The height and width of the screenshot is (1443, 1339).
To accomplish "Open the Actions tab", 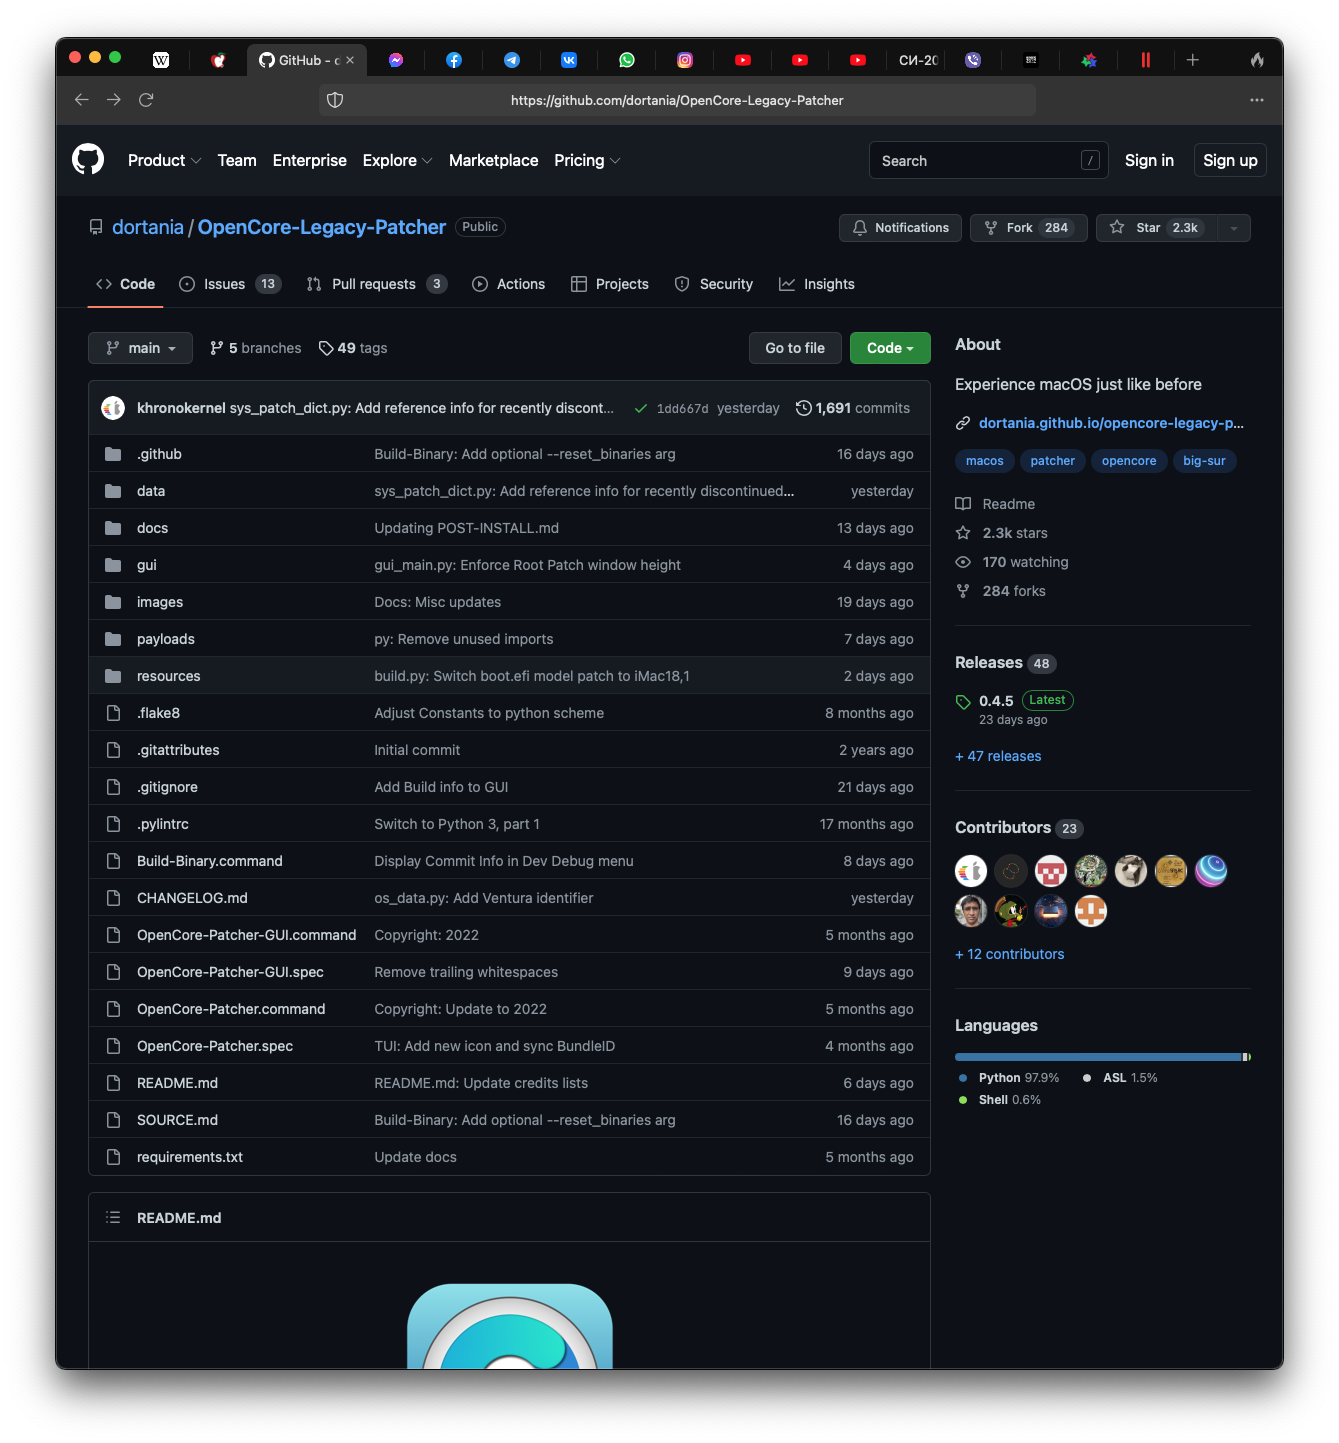I will [509, 284].
